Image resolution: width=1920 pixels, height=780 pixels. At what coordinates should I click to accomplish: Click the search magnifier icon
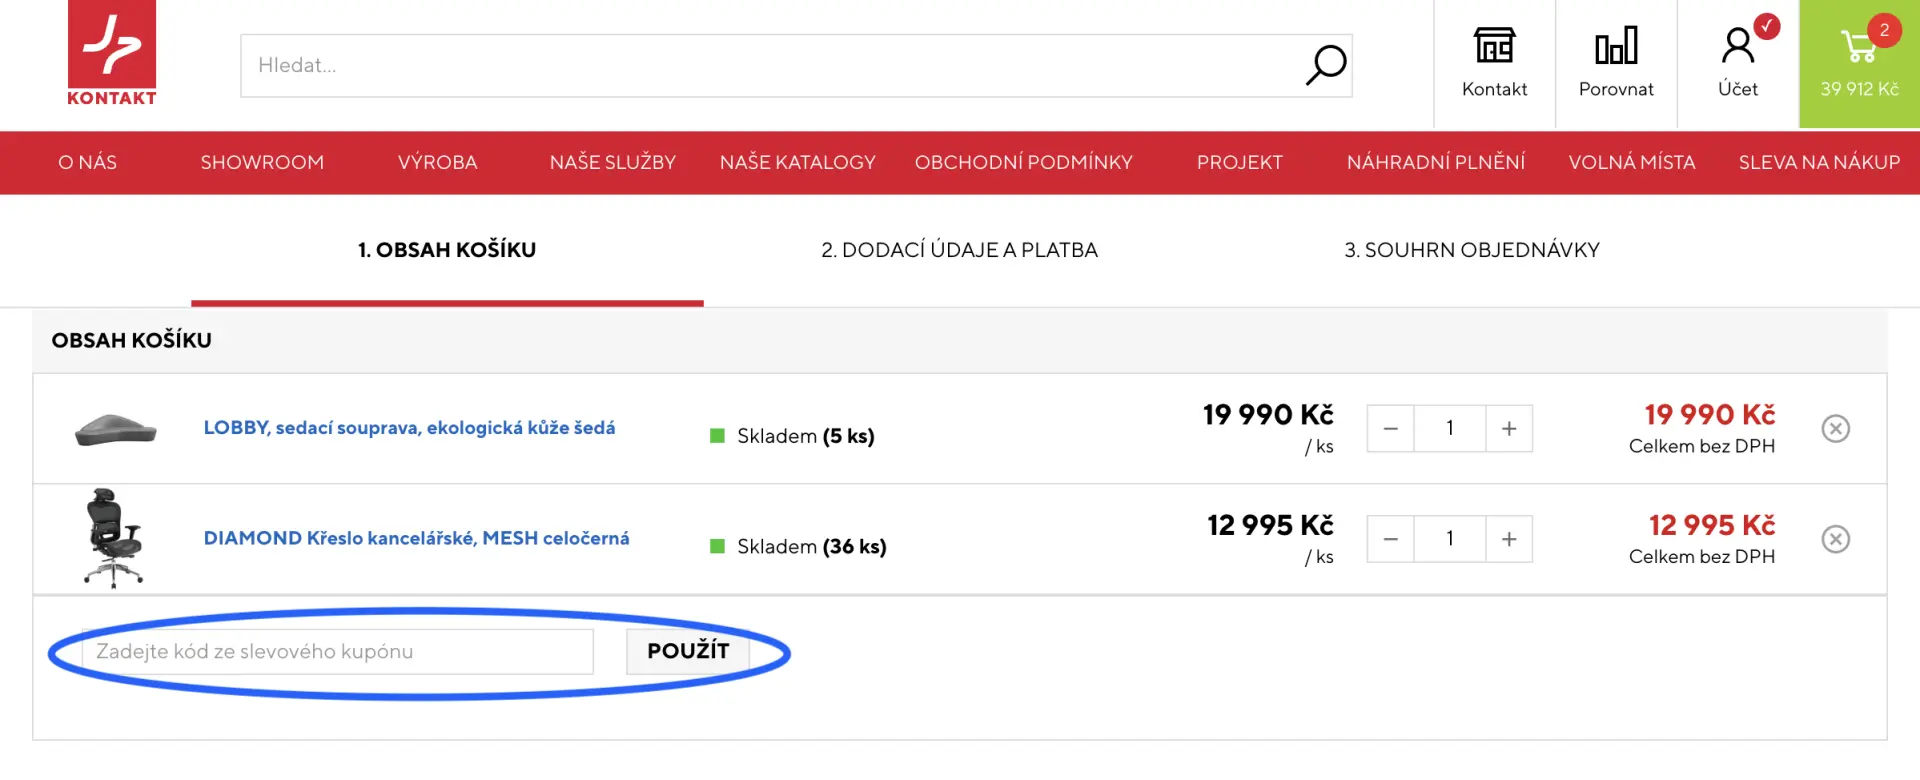(1326, 66)
